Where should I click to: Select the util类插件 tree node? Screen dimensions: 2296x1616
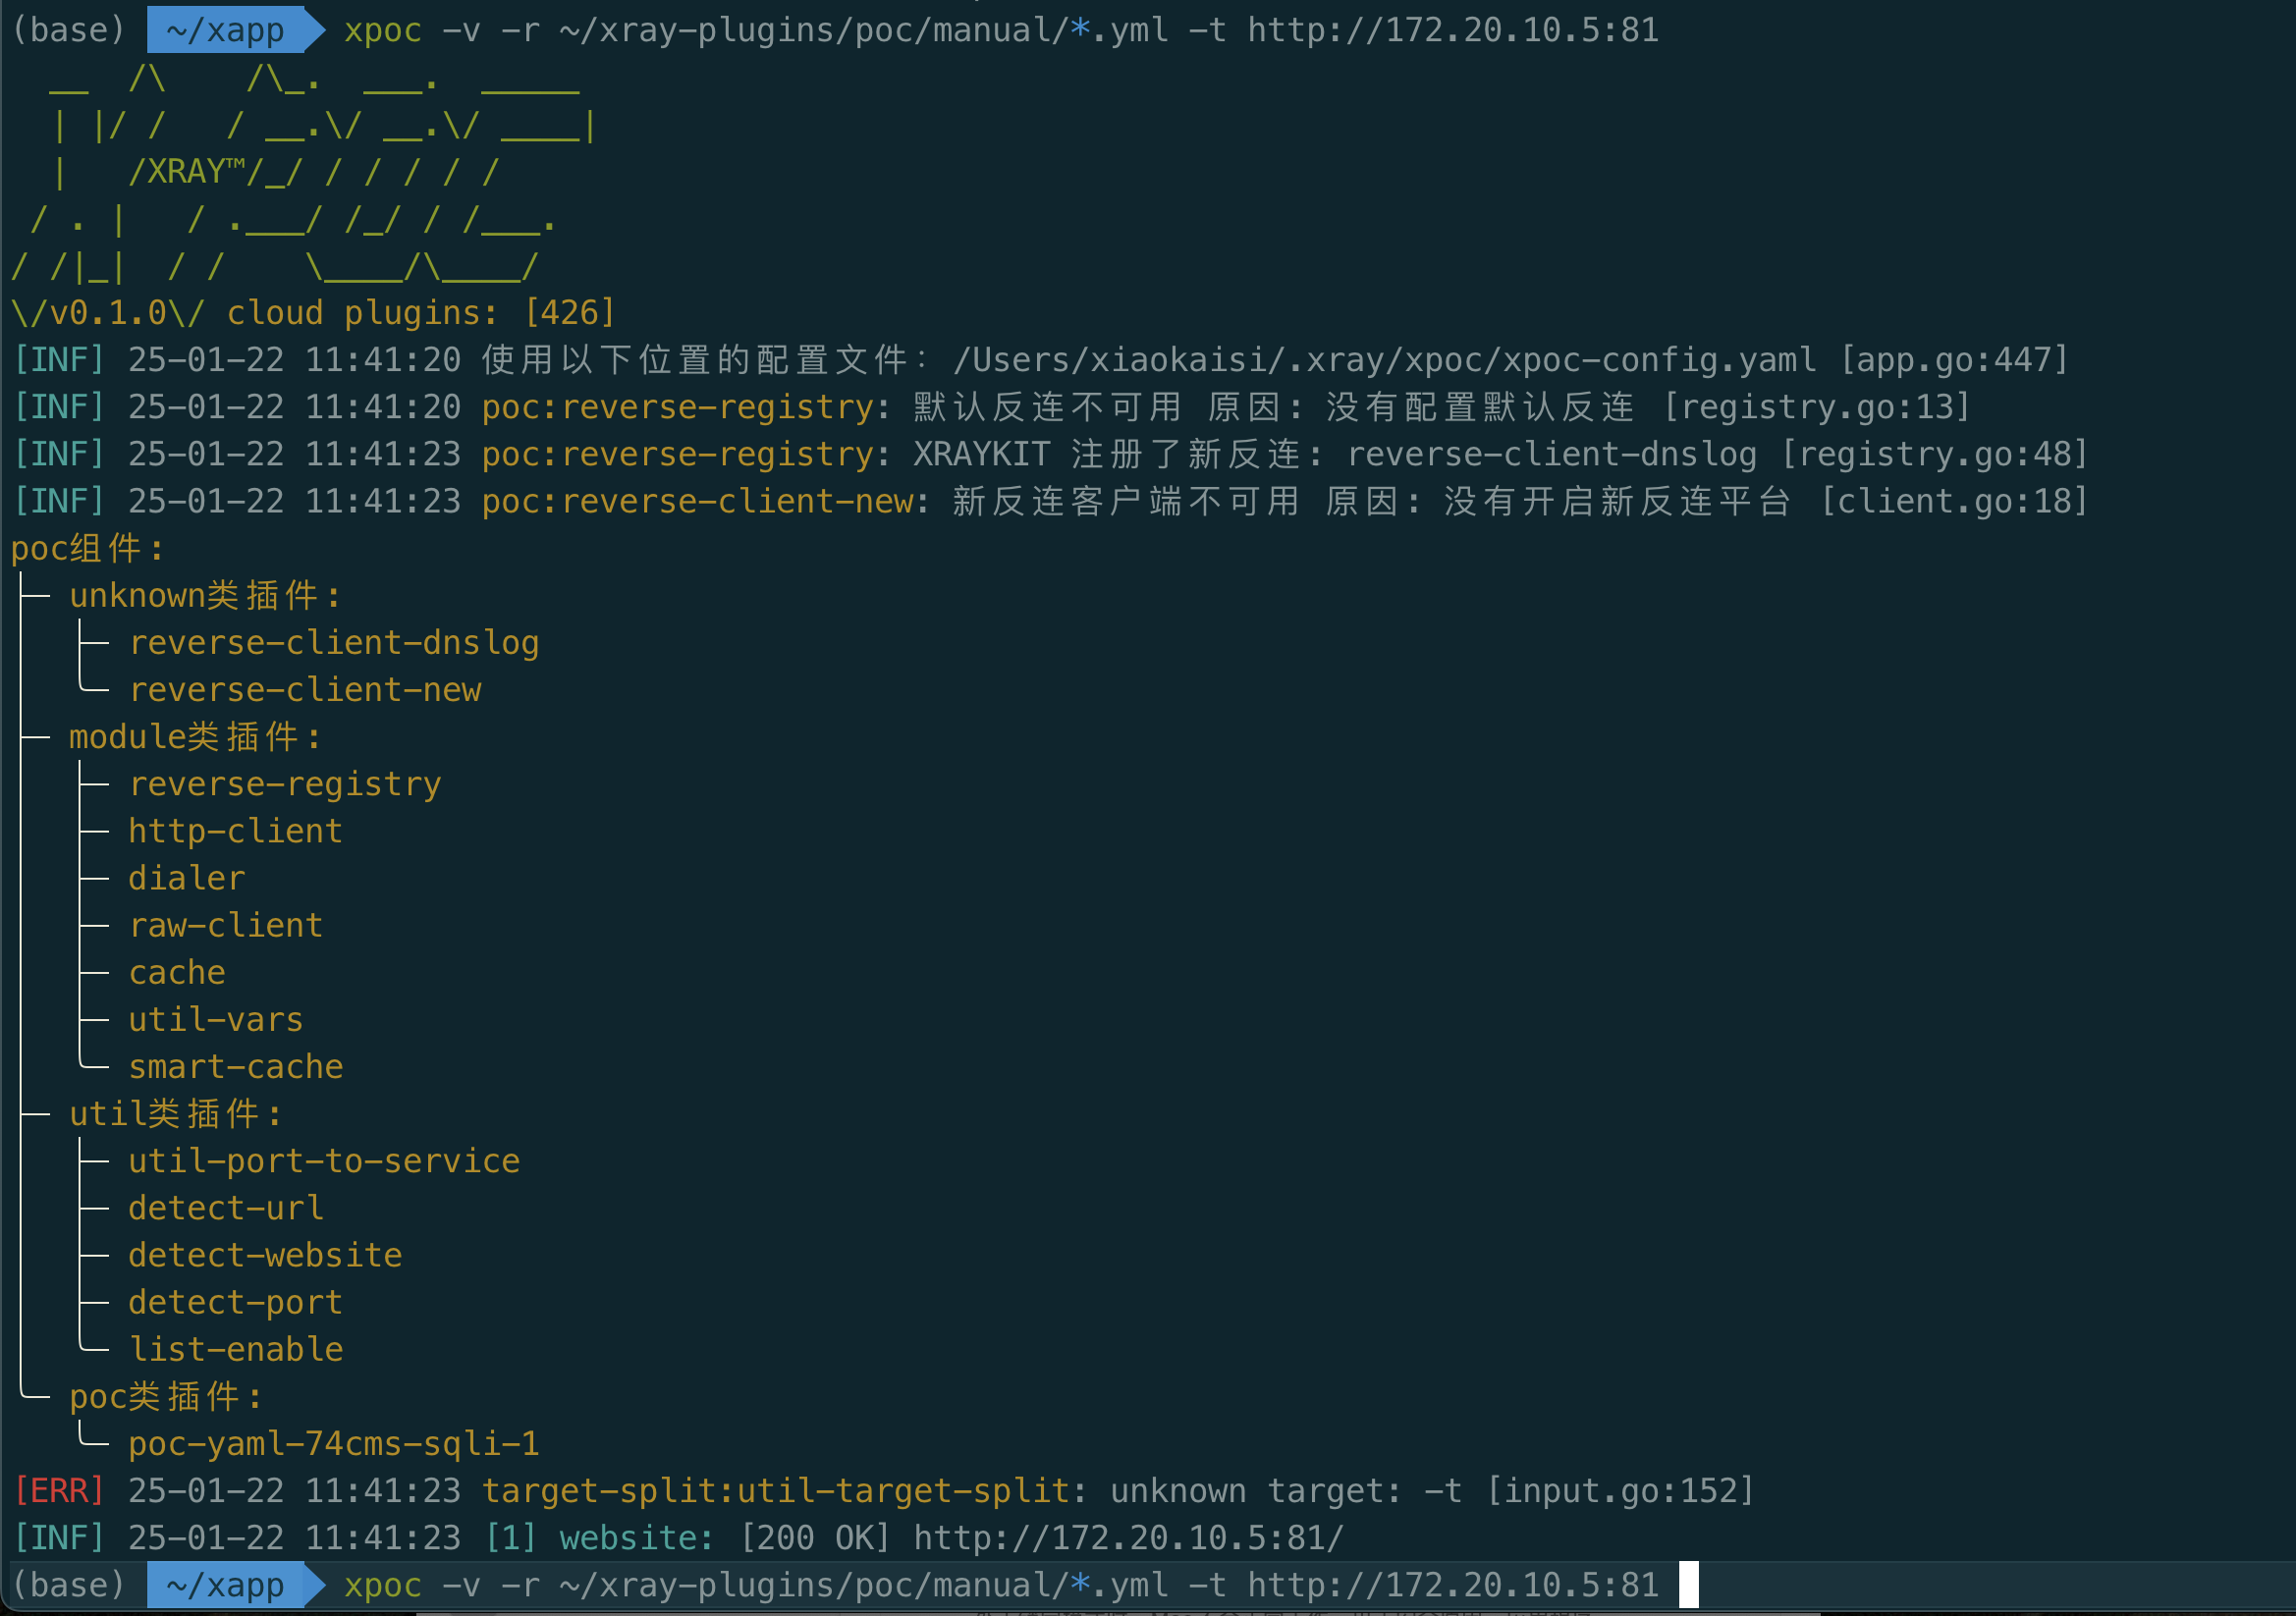pos(176,1114)
